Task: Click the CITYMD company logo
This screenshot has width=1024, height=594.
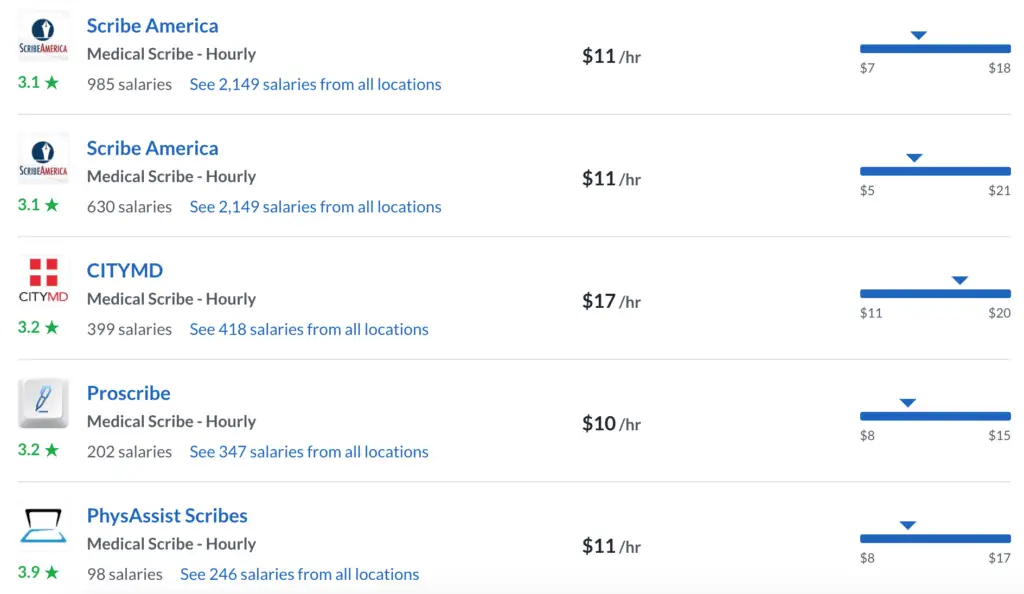Action: pos(43,281)
